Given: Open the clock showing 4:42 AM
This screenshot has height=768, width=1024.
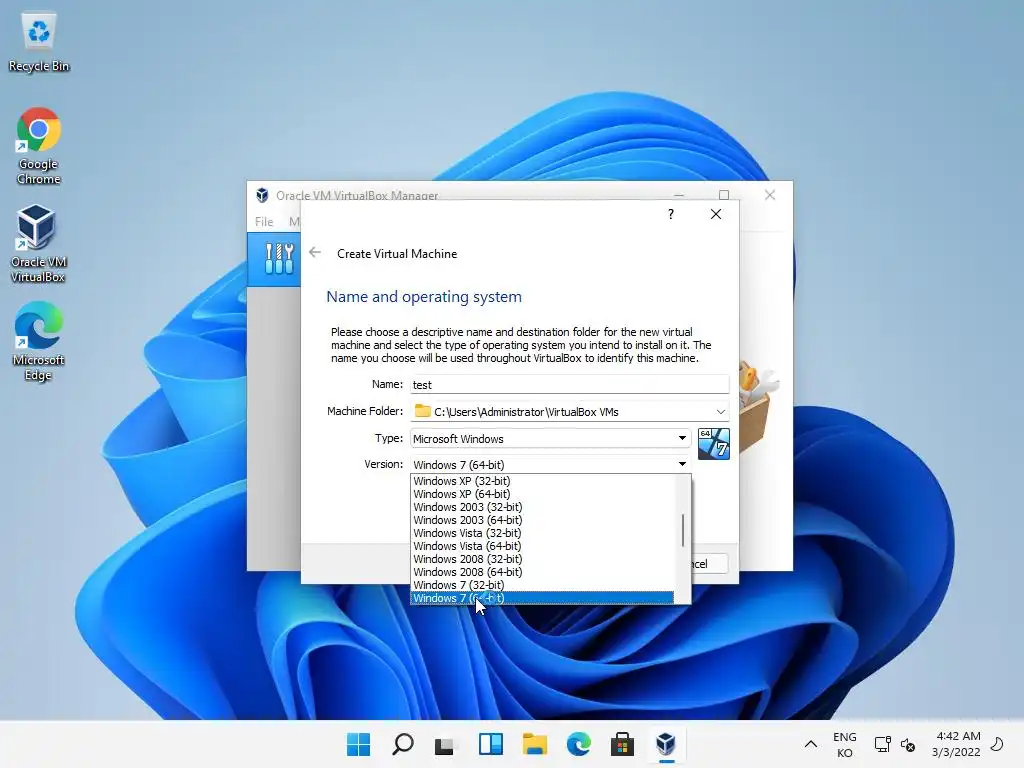Looking at the screenshot, I should 957,744.
